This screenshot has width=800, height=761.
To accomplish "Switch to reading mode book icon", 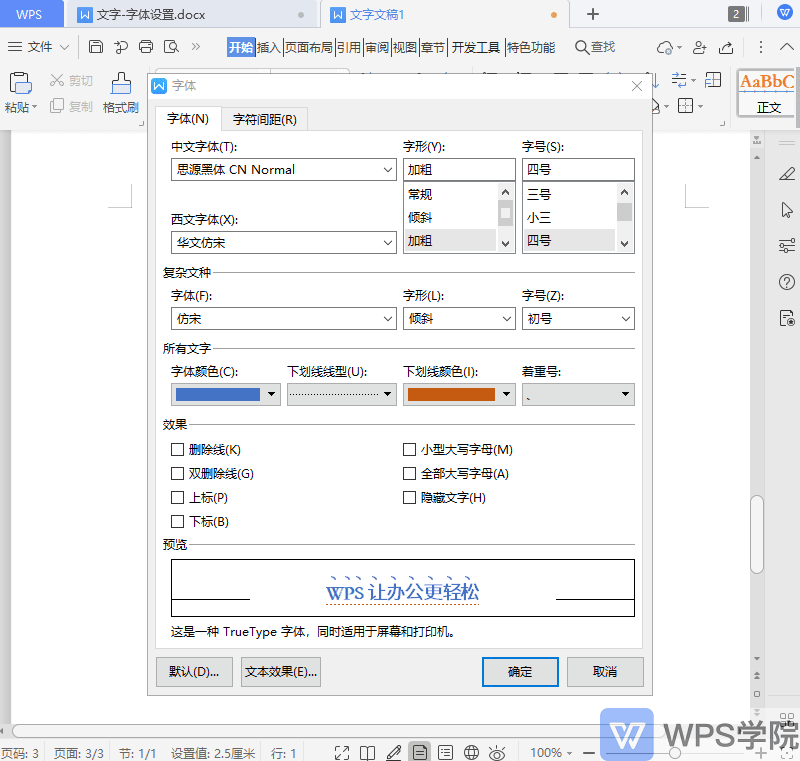I will pyautogui.click(x=367, y=753).
